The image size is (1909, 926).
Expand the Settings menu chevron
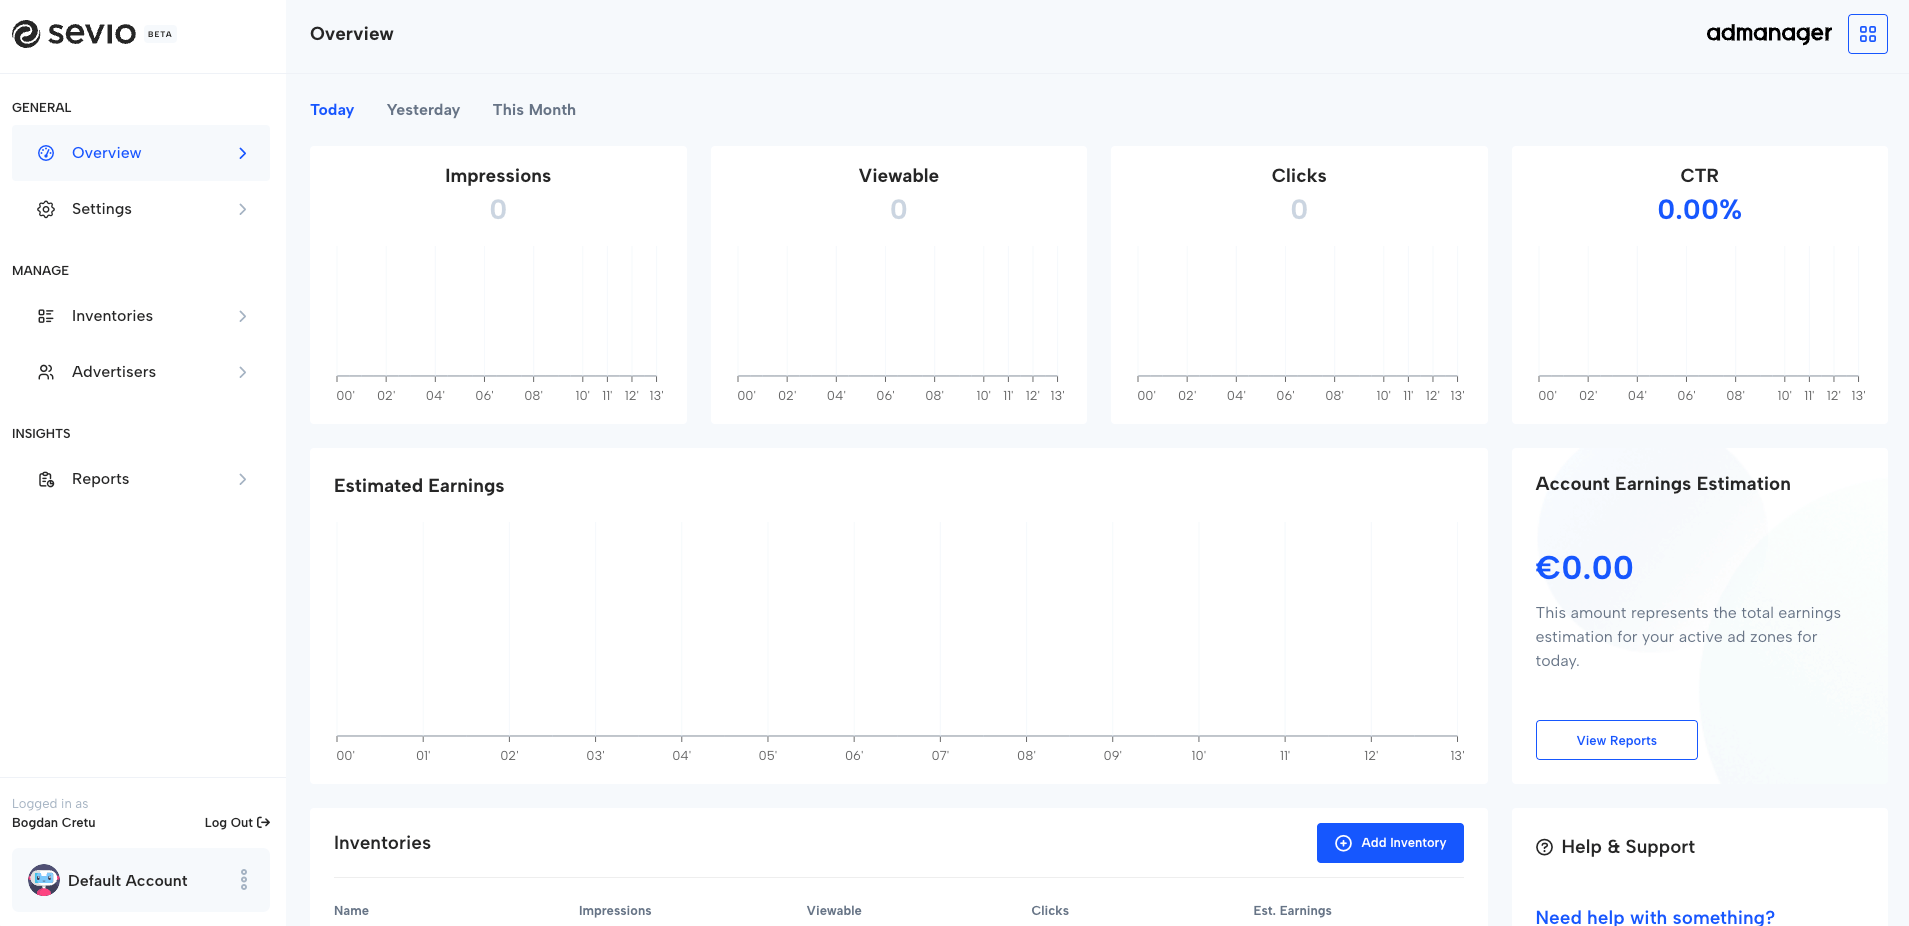(242, 209)
